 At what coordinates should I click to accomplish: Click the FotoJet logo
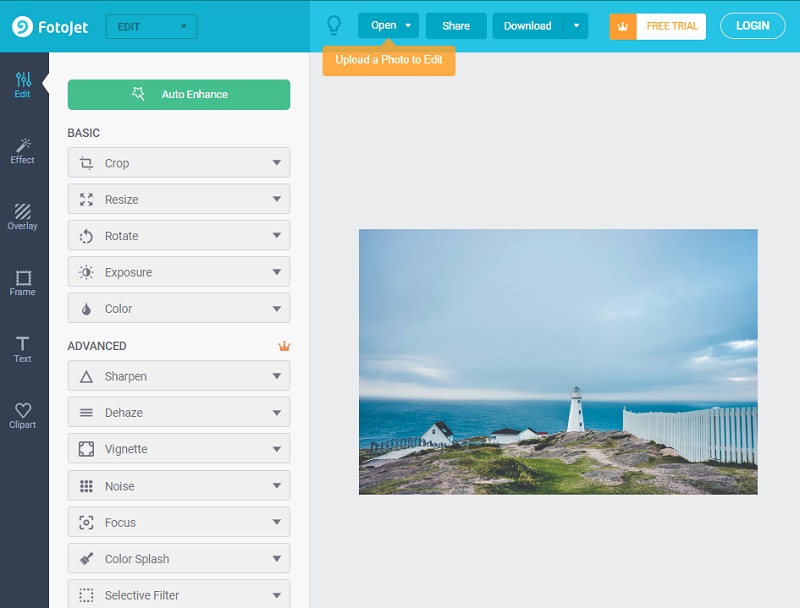[50, 27]
